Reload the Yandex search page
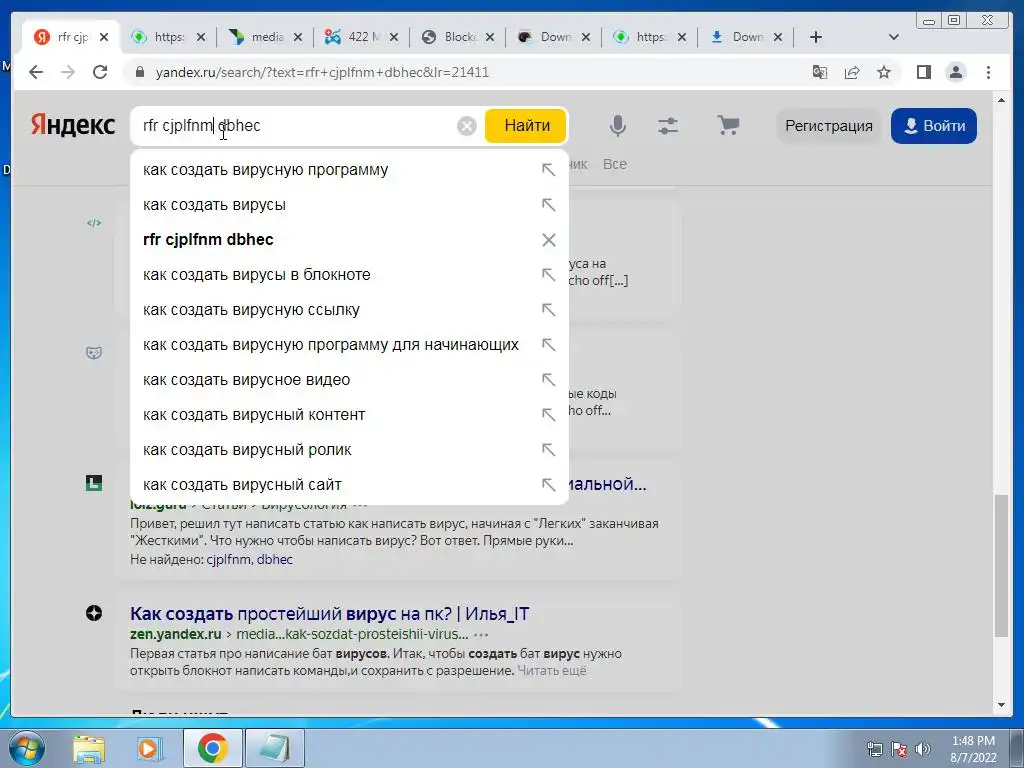The image size is (1024, 768). [100, 72]
